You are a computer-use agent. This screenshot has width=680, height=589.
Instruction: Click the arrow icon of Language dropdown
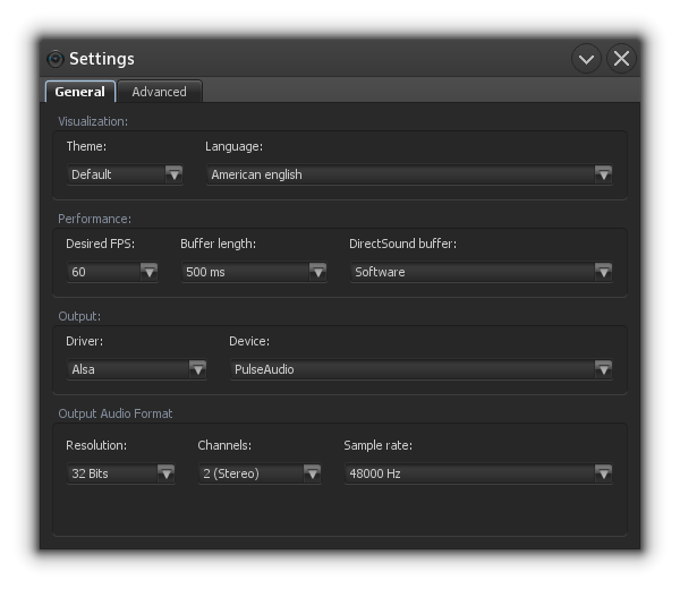point(603,174)
